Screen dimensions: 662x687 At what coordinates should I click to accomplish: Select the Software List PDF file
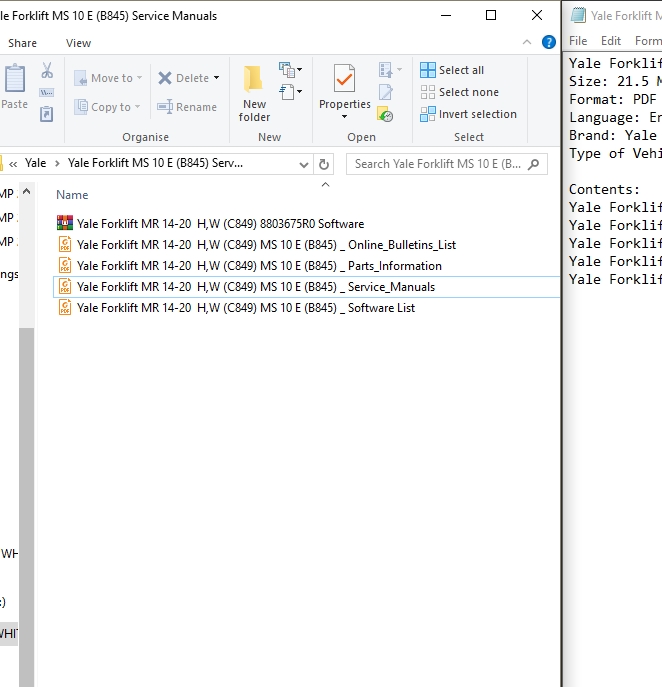[x=245, y=308]
